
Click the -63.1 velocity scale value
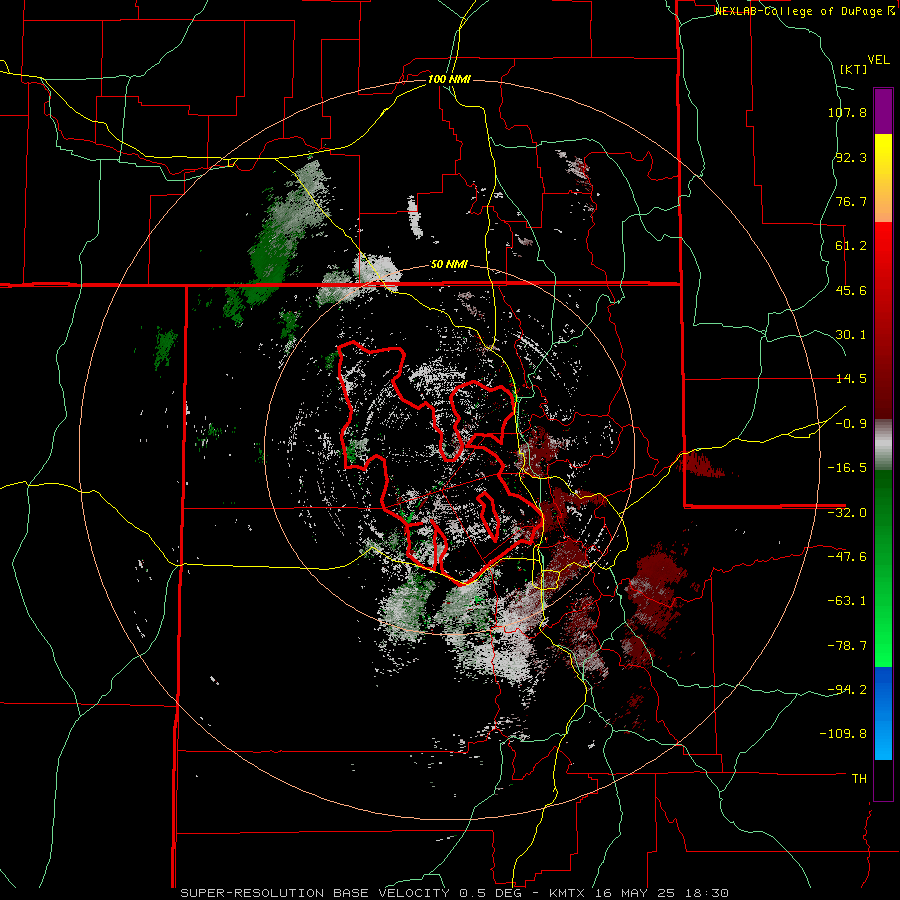(x=847, y=601)
